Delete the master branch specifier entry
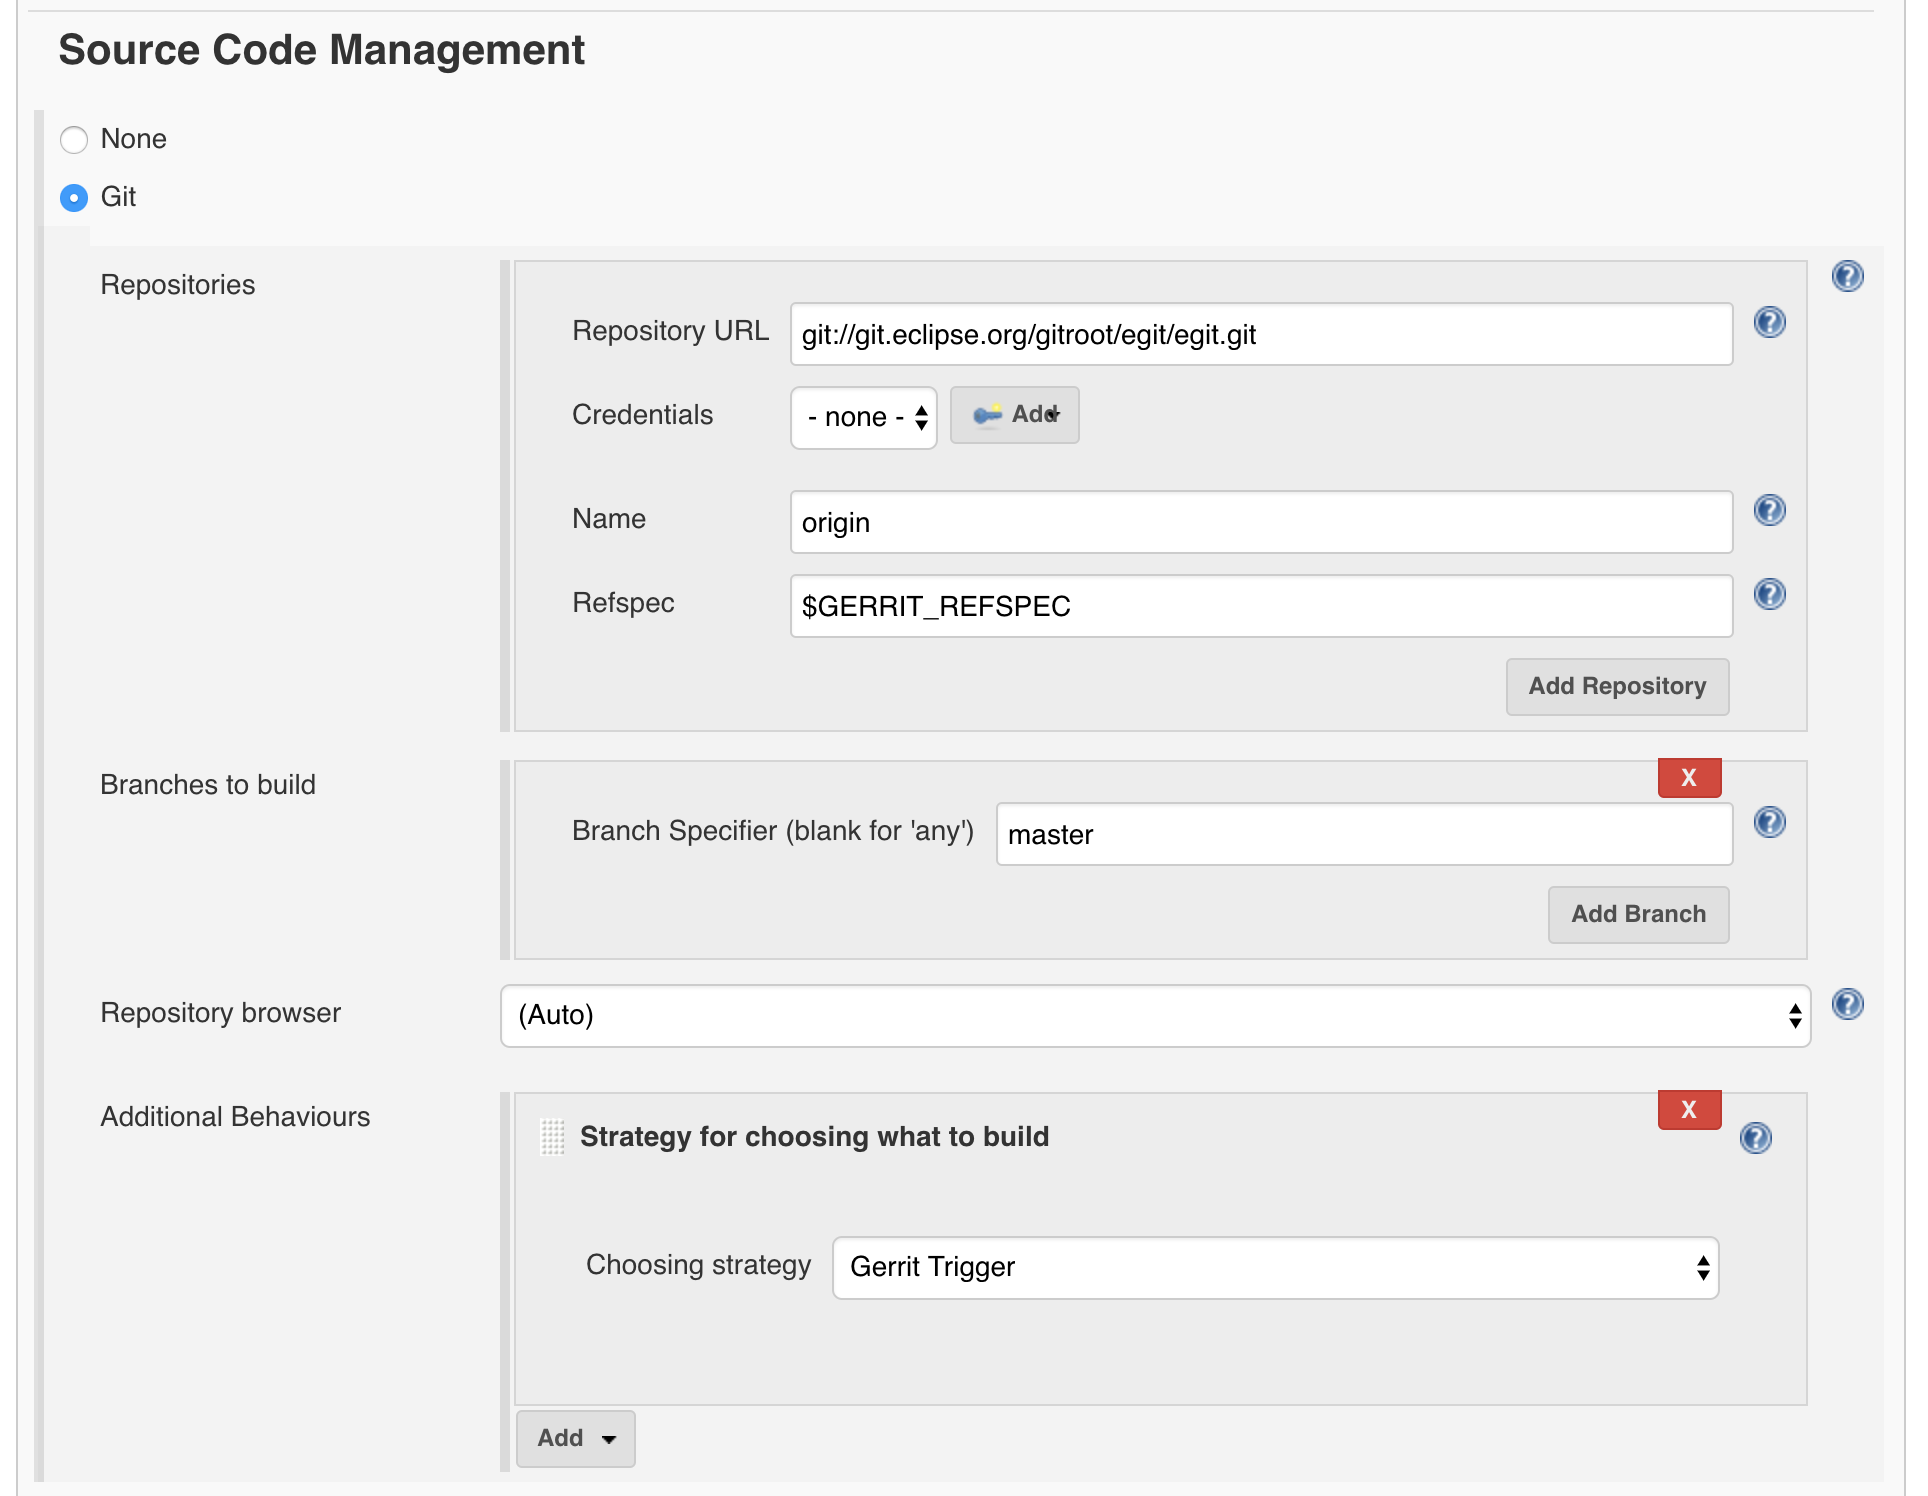1928x1496 pixels. (1689, 778)
